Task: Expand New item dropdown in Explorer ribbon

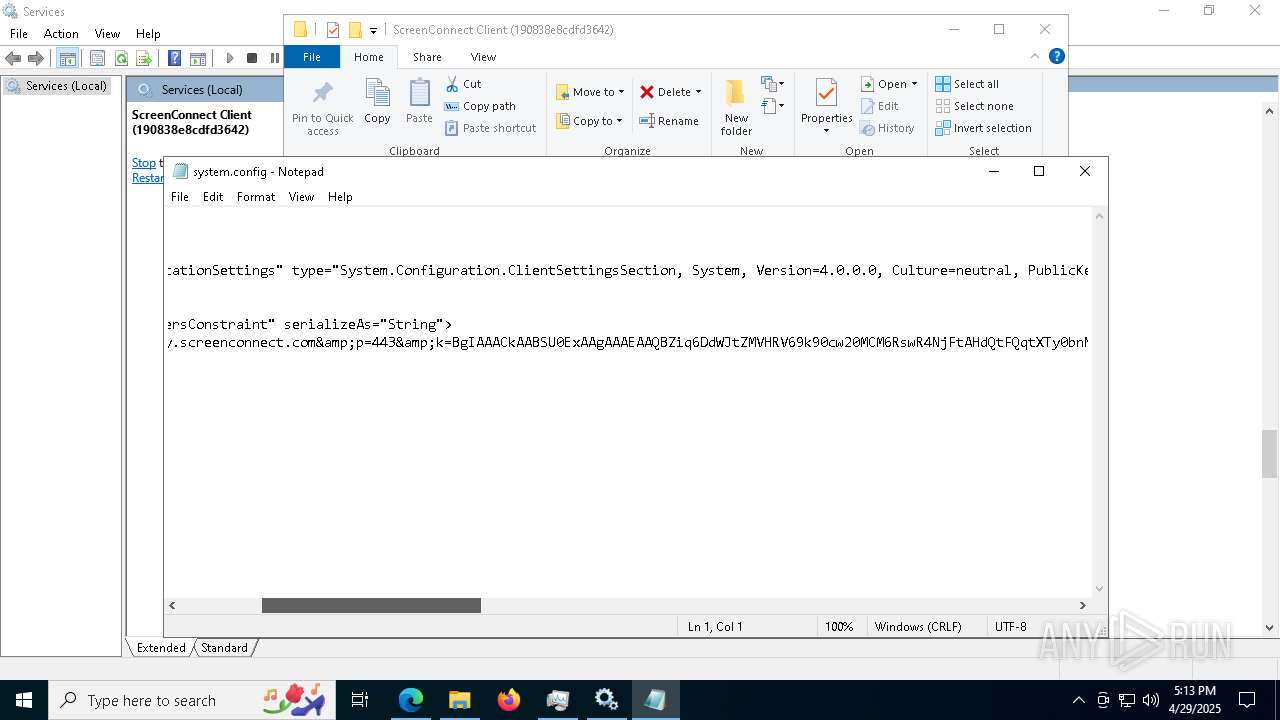Action: point(773,83)
